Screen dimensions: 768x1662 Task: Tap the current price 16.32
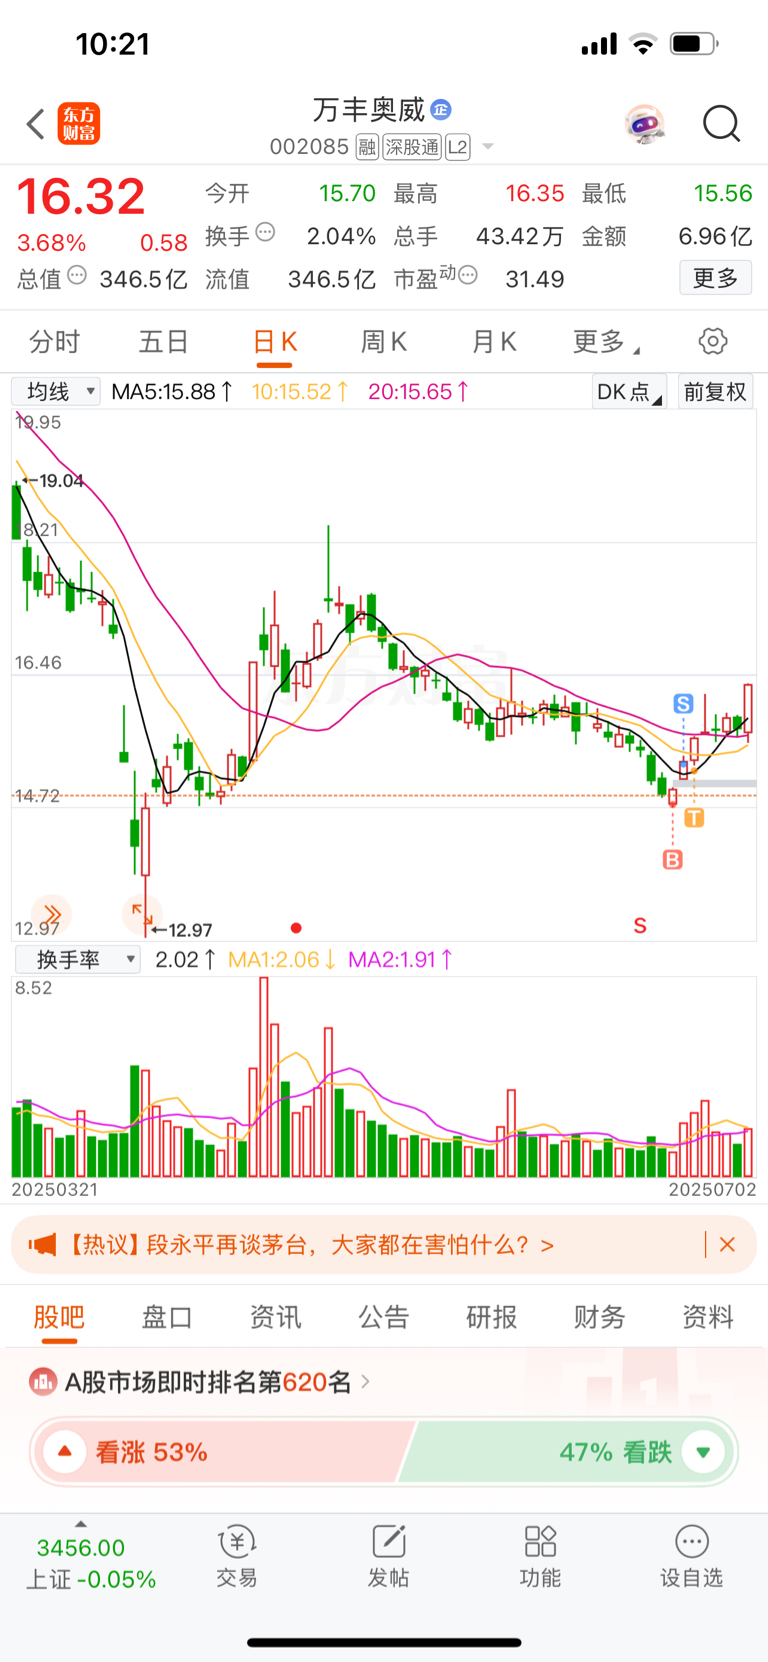(81, 196)
